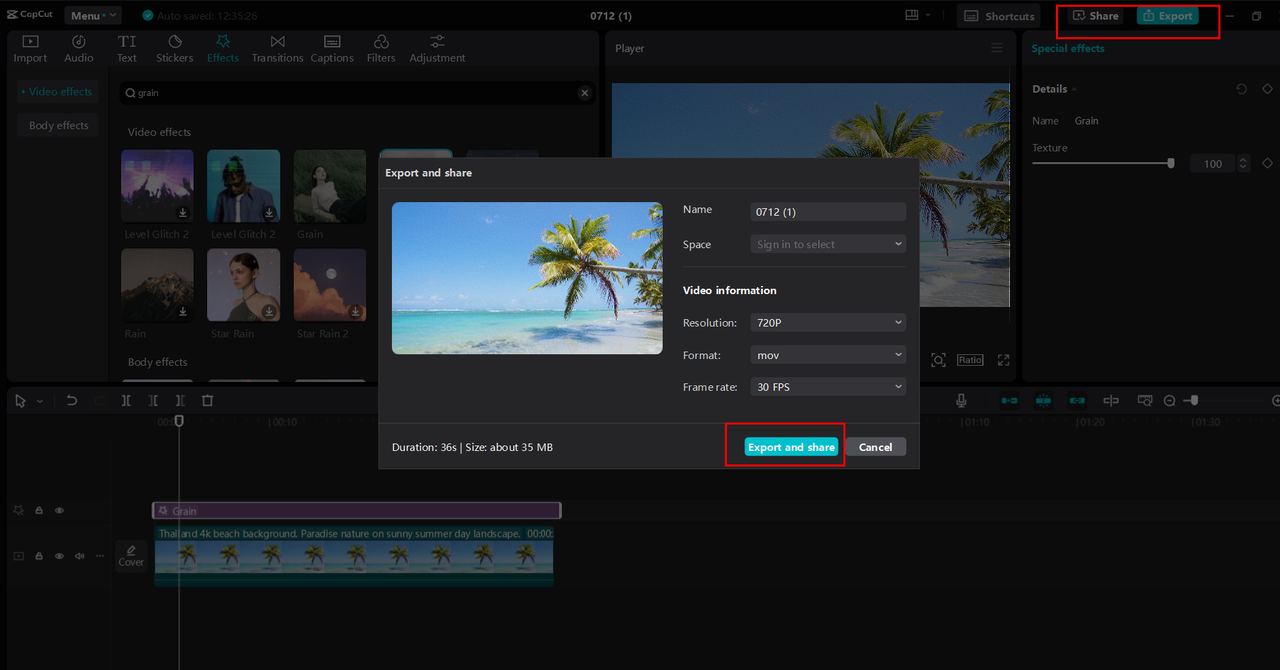
Task: Start voice recording with the microphone icon
Action: click(961, 400)
